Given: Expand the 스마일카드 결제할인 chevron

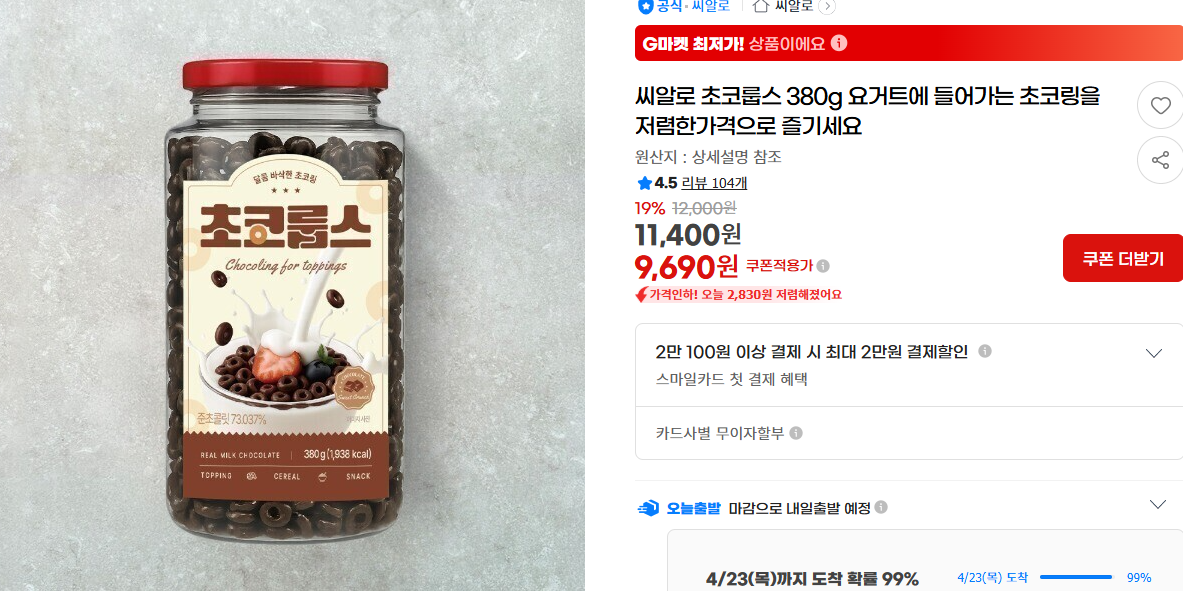Looking at the screenshot, I should pos(1154,352).
